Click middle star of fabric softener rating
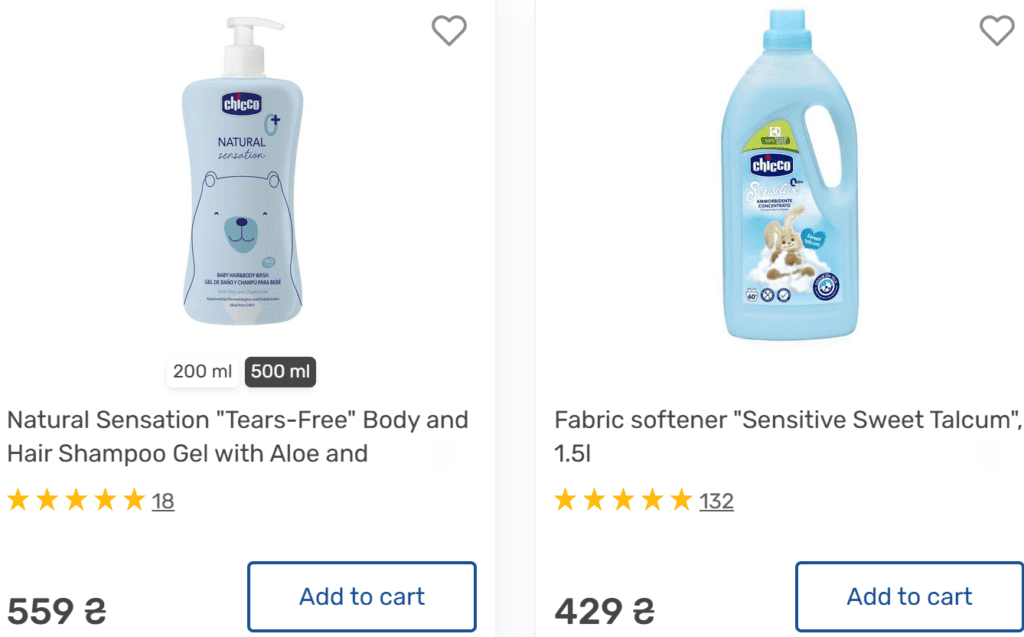 (624, 500)
